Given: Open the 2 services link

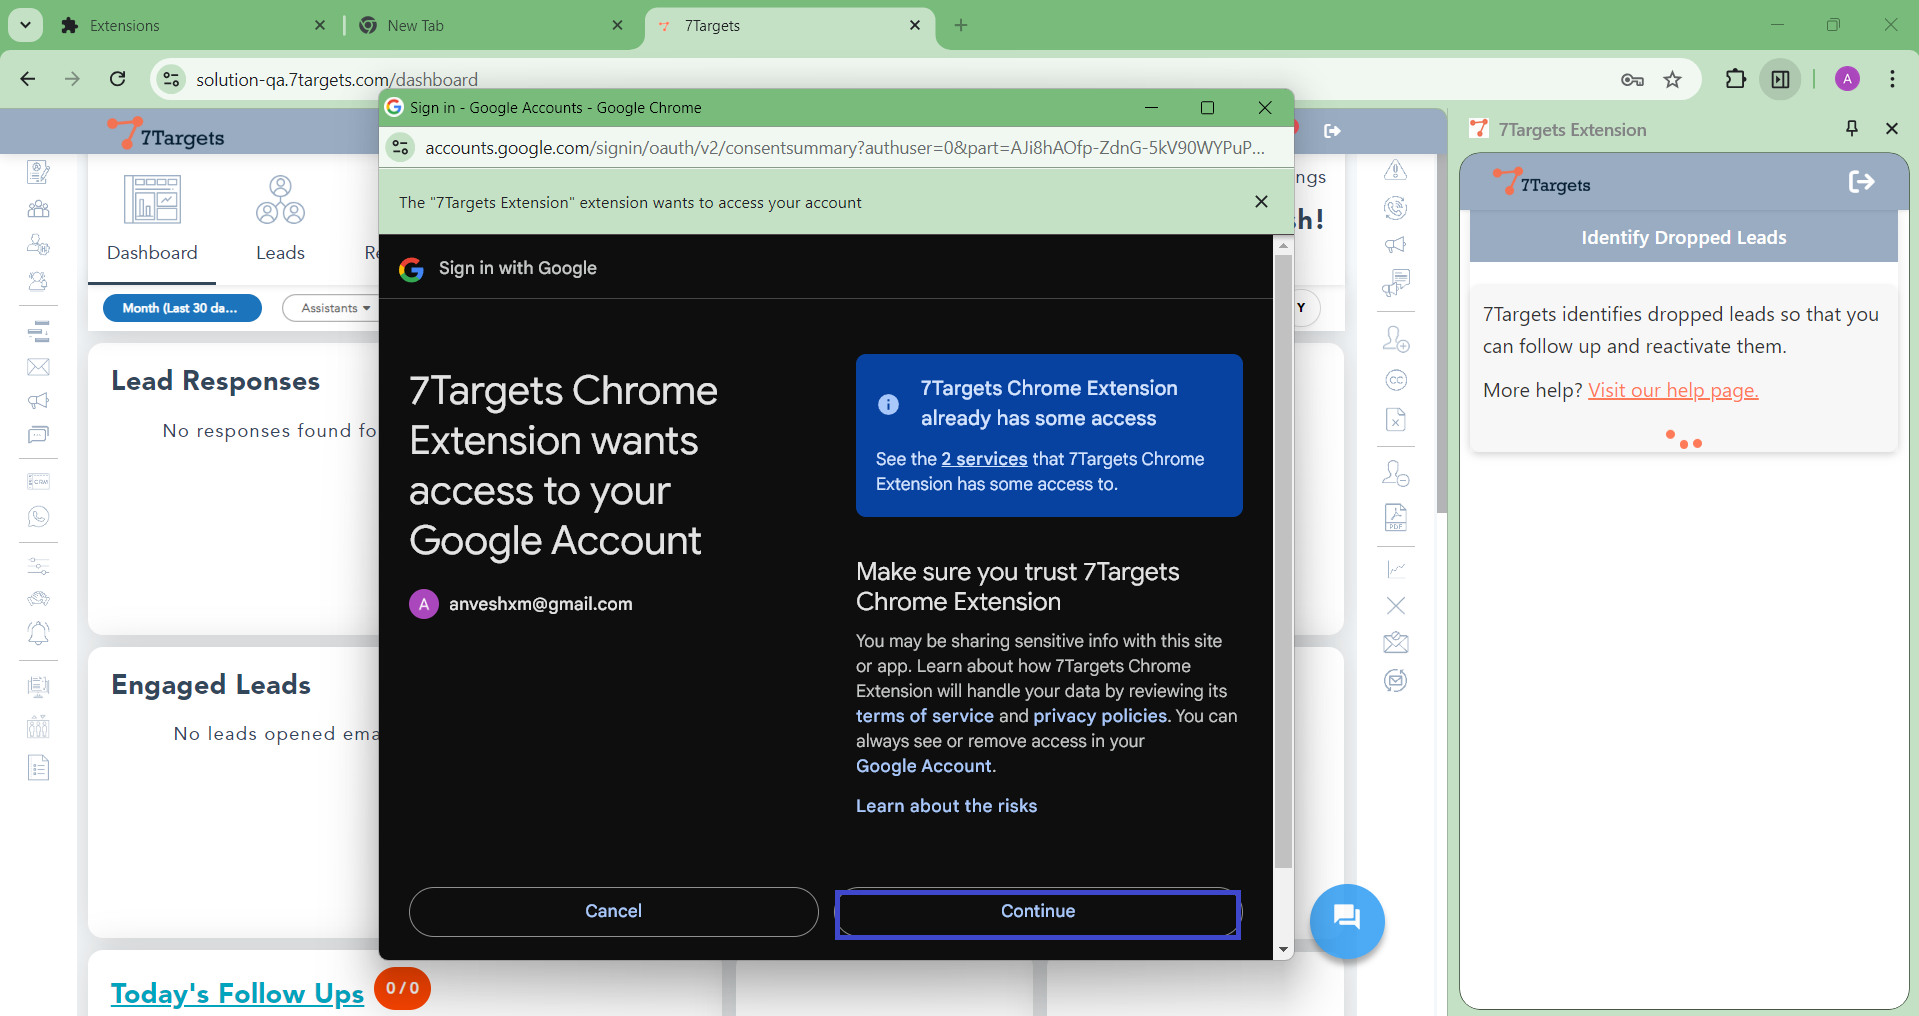Looking at the screenshot, I should 984,459.
